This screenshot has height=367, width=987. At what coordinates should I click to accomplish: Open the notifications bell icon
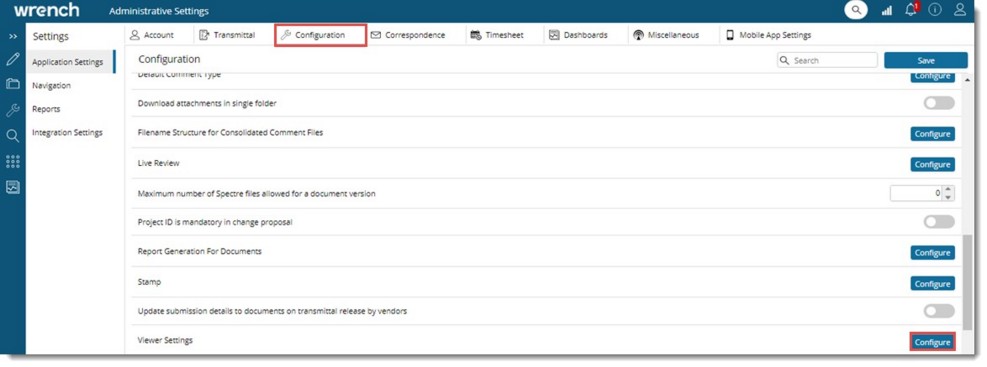point(911,9)
